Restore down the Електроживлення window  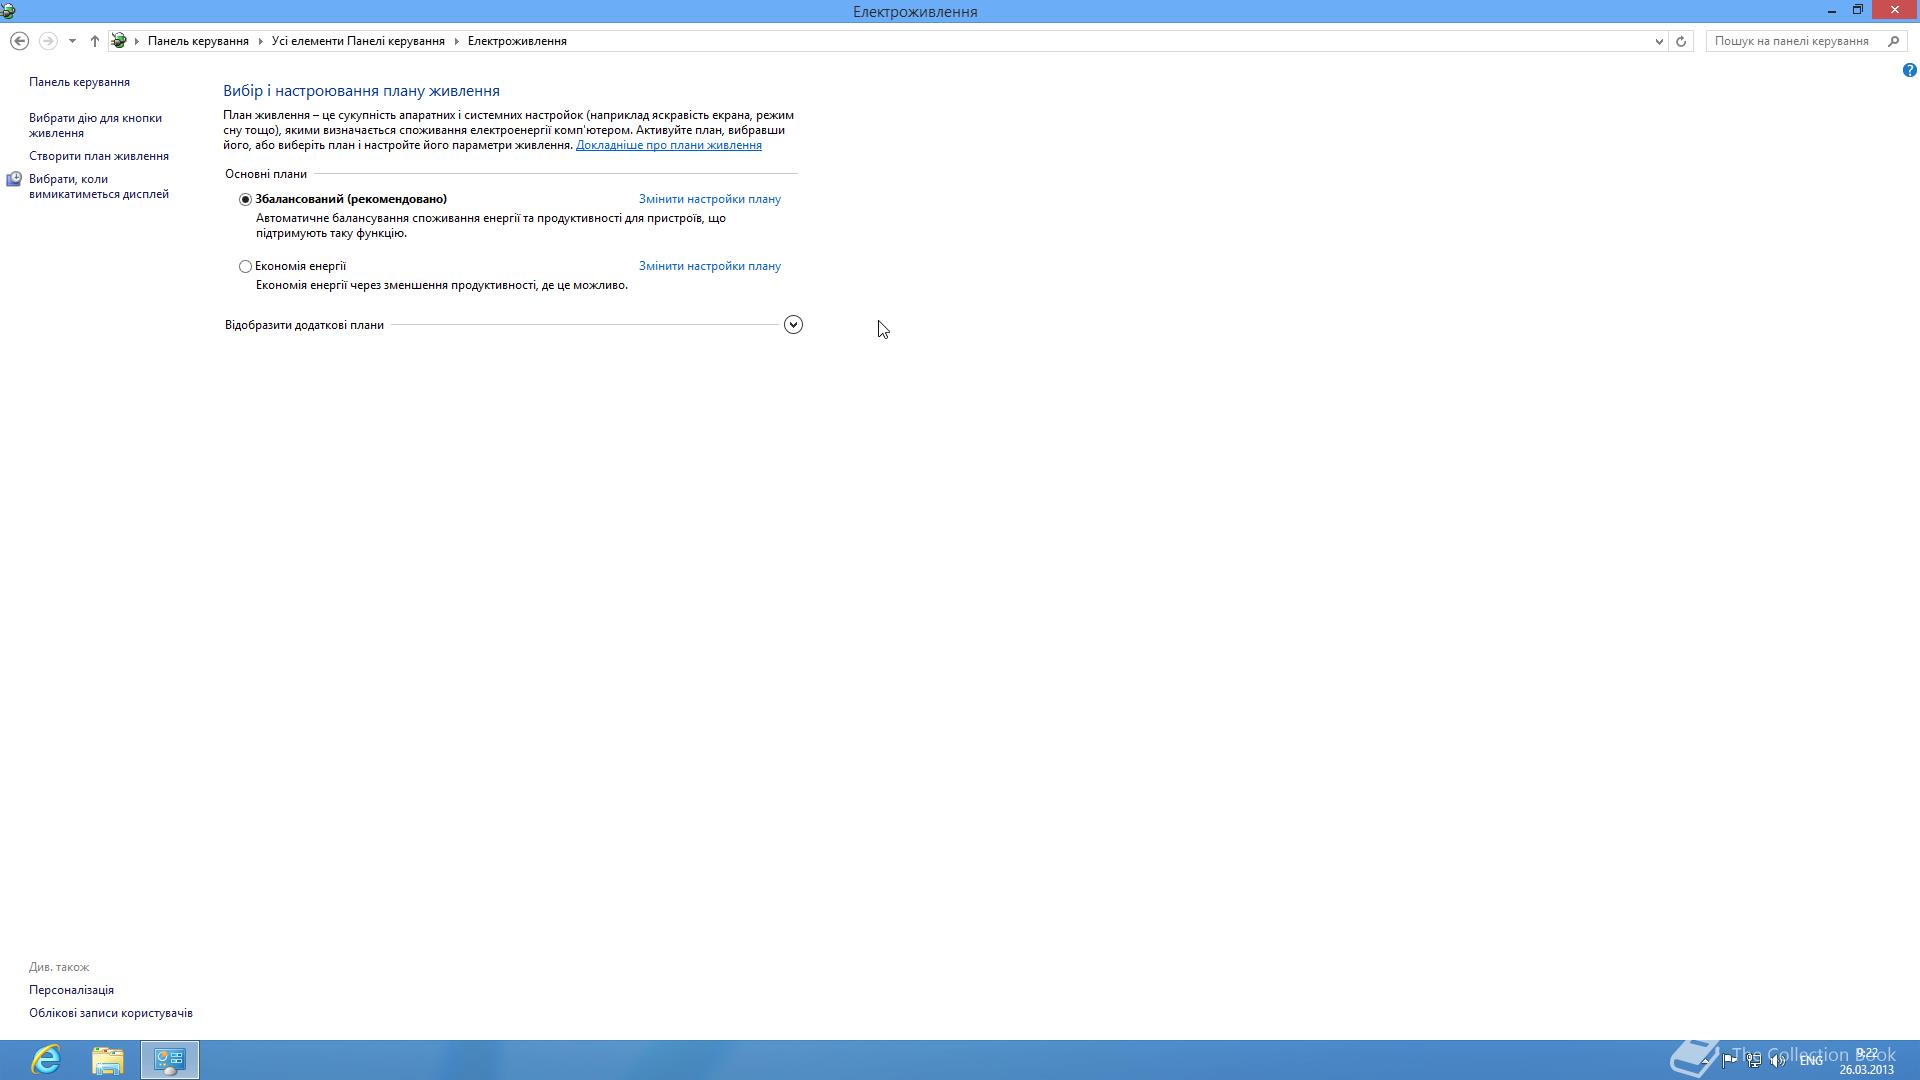1858,11
